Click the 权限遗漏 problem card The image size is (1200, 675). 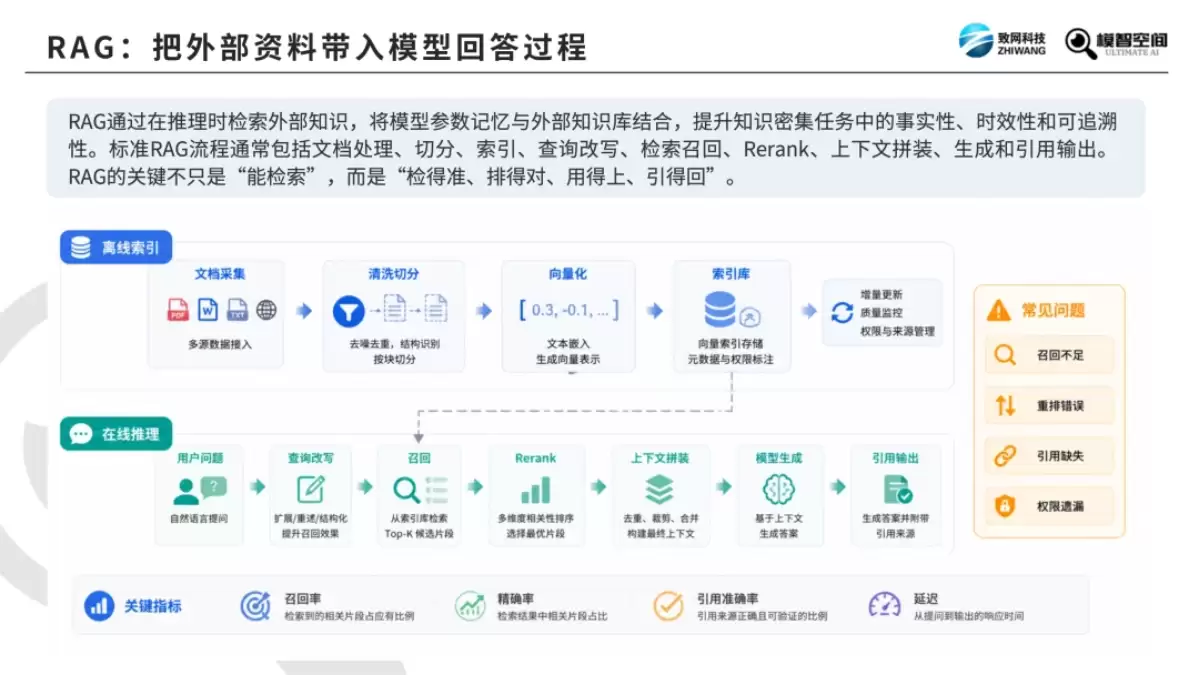(x=1050, y=506)
